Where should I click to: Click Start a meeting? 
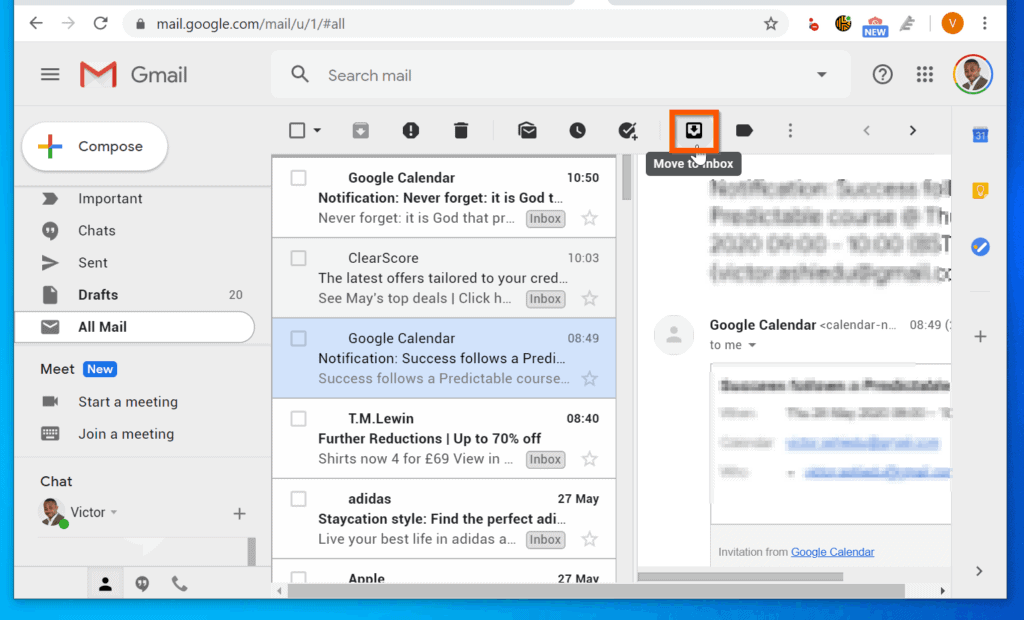click(x=128, y=402)
